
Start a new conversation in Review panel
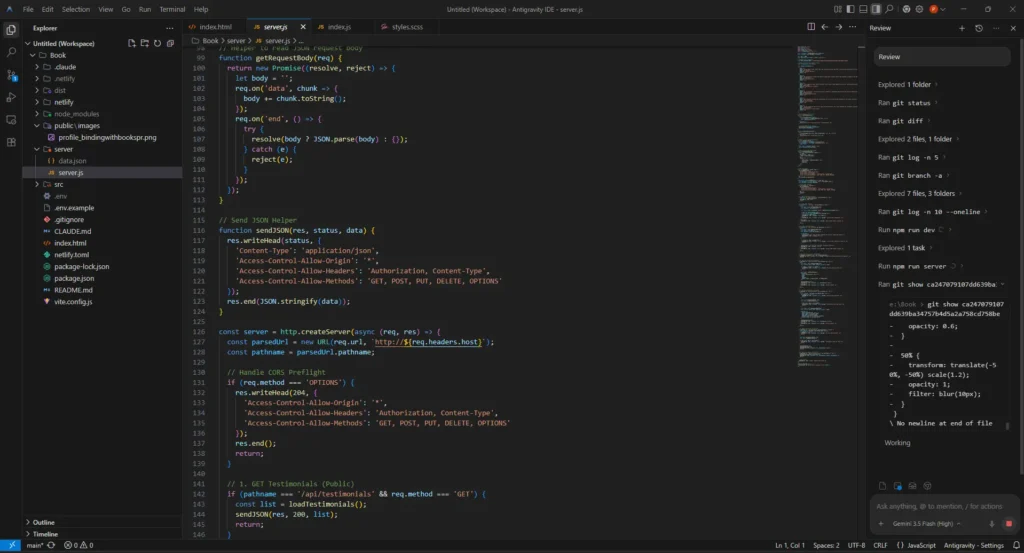tap(962, 28)
